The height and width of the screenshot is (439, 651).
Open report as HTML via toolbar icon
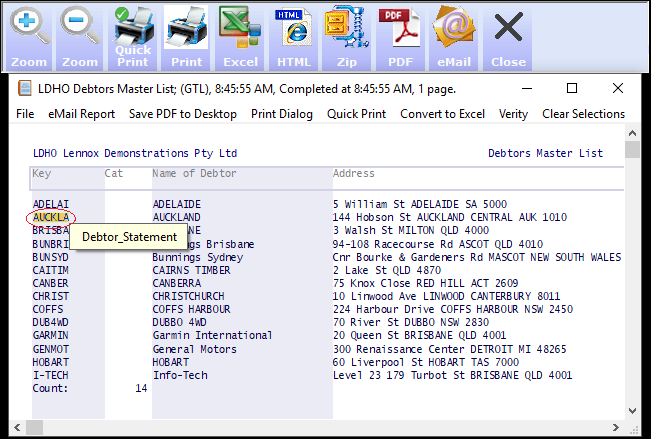coord(294,34)
